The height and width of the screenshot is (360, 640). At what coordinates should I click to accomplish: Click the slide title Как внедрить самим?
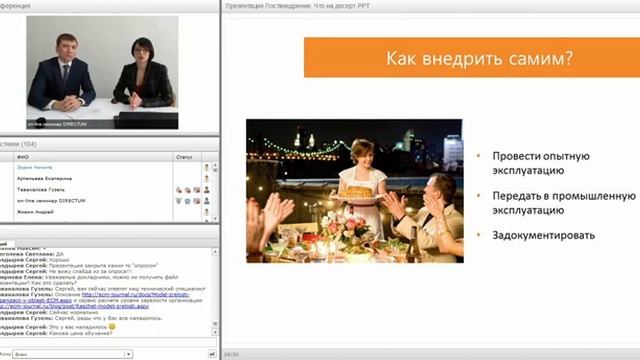(x=480, y=58)
